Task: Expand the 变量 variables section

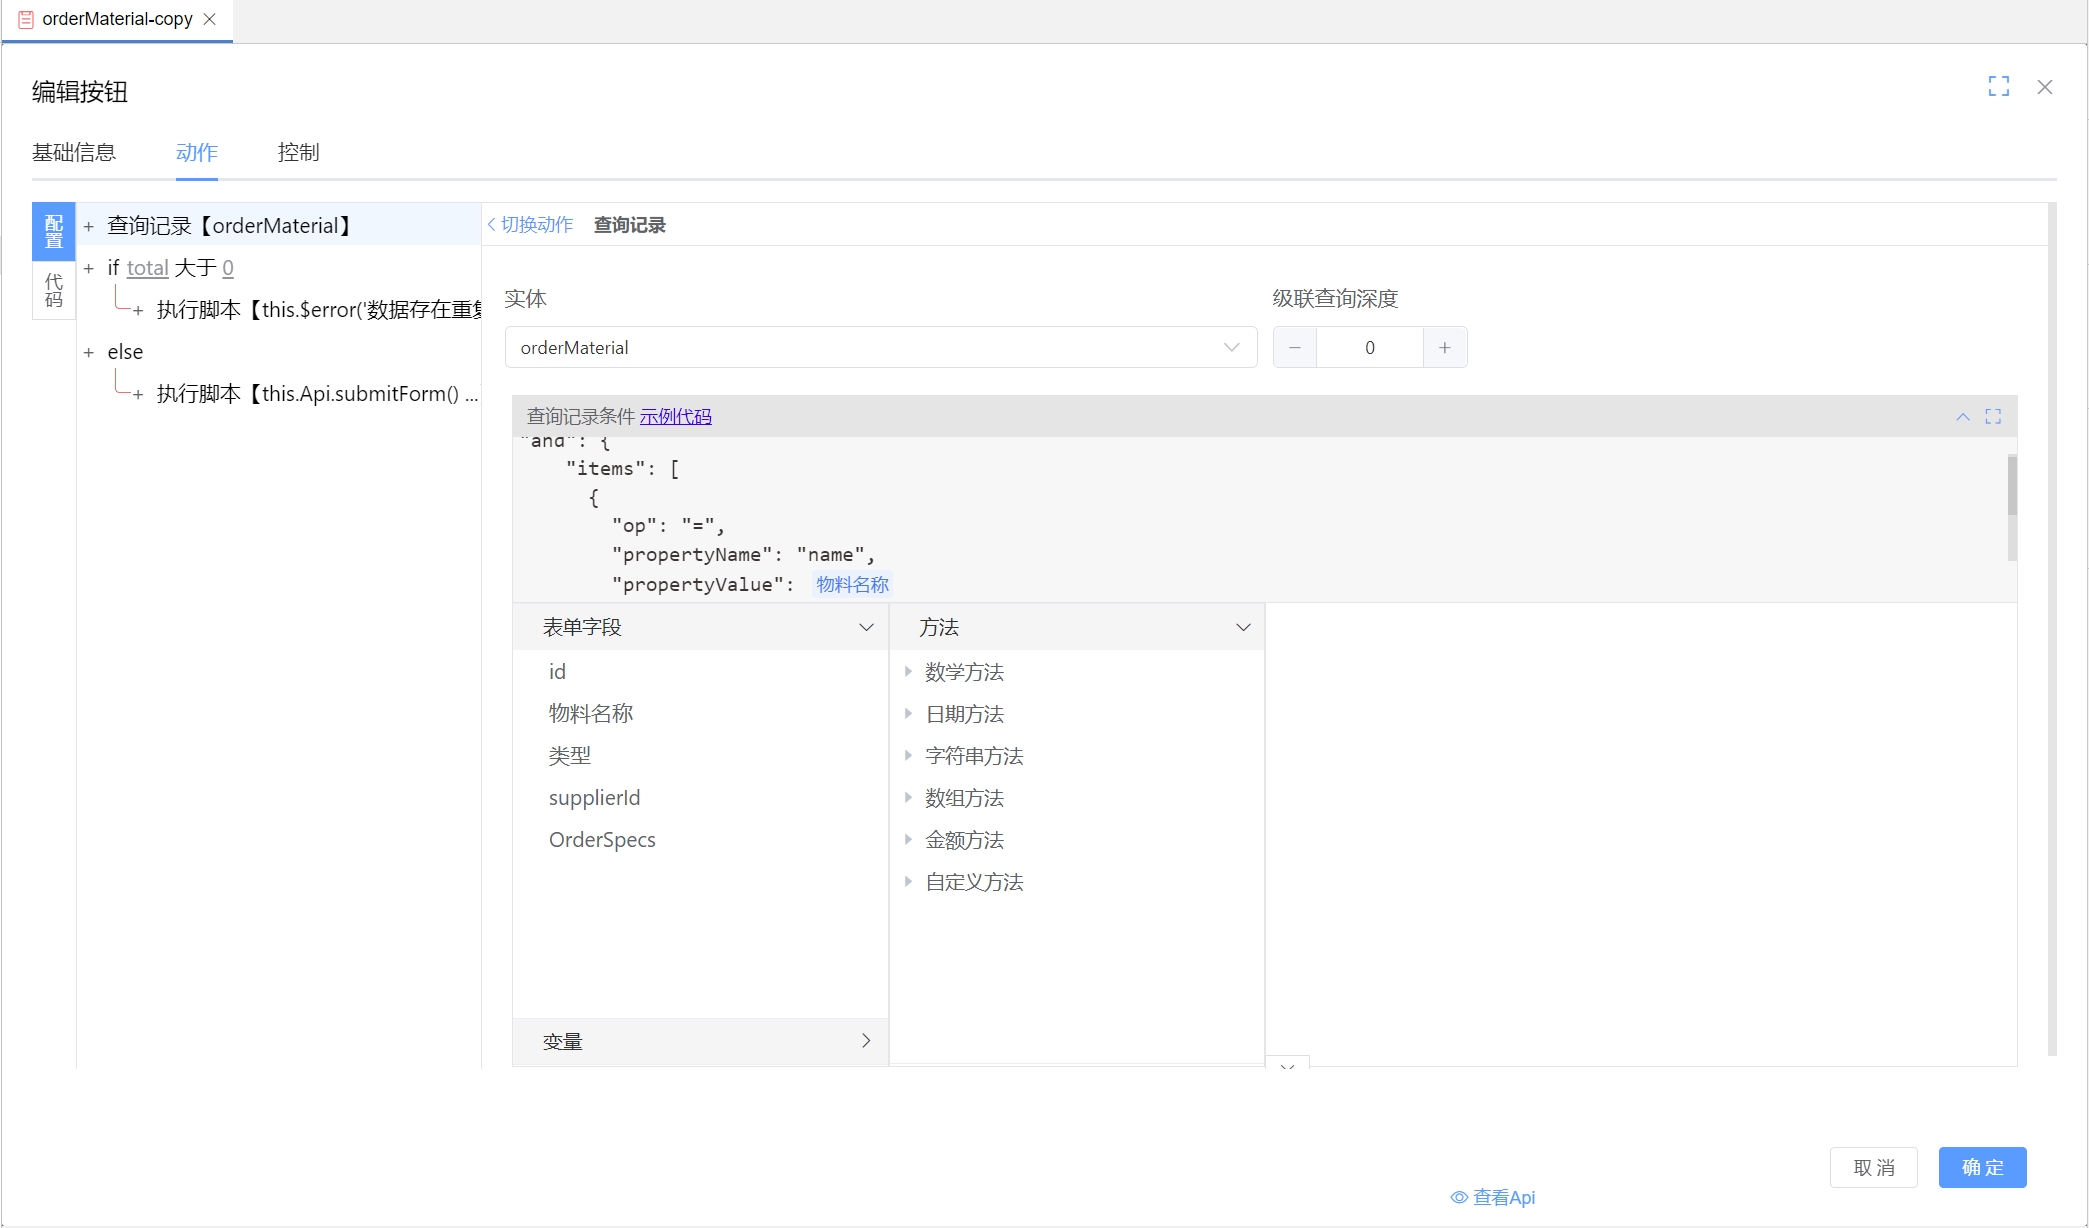Action: [x=866, y=1041]
